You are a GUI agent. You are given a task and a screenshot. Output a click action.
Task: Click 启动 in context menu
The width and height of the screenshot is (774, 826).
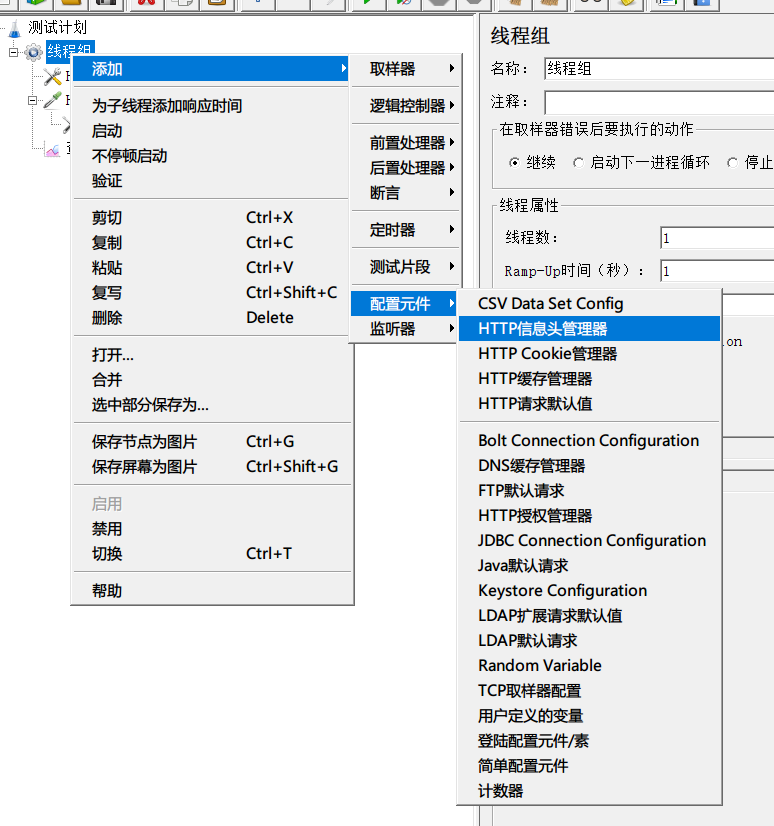click(211, 131)
